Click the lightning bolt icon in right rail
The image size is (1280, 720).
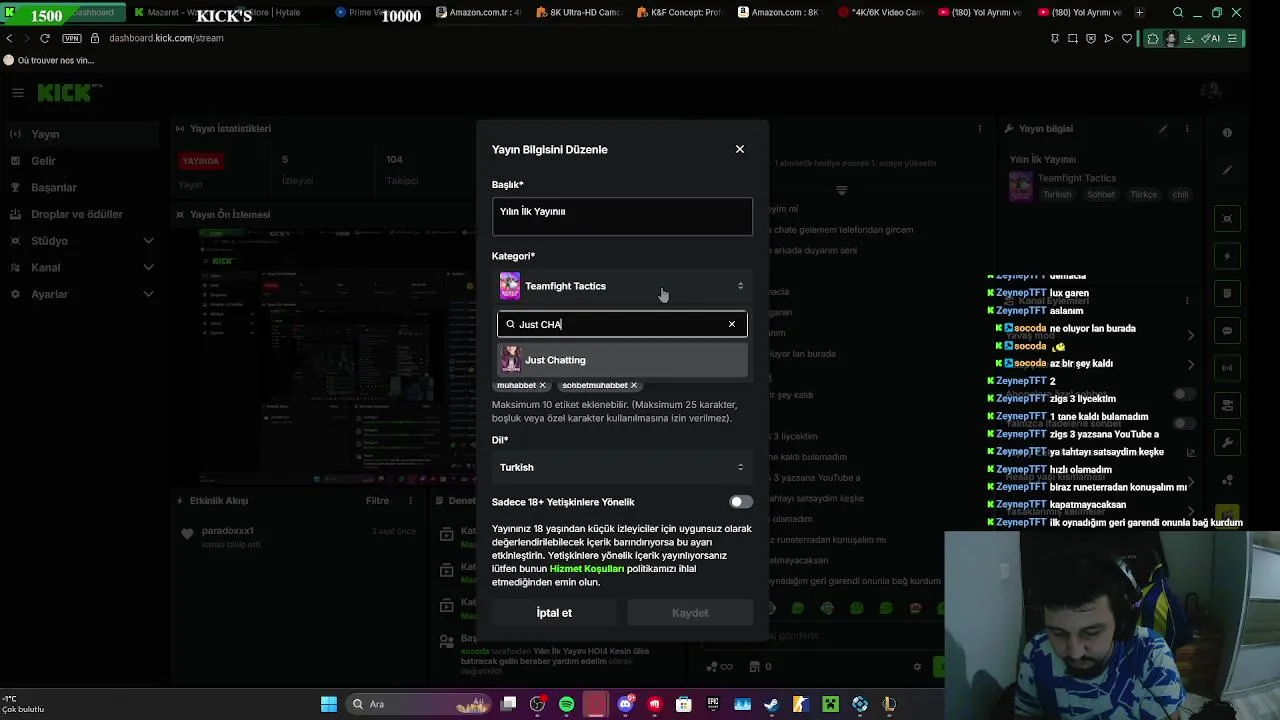tap(1227, 256)
